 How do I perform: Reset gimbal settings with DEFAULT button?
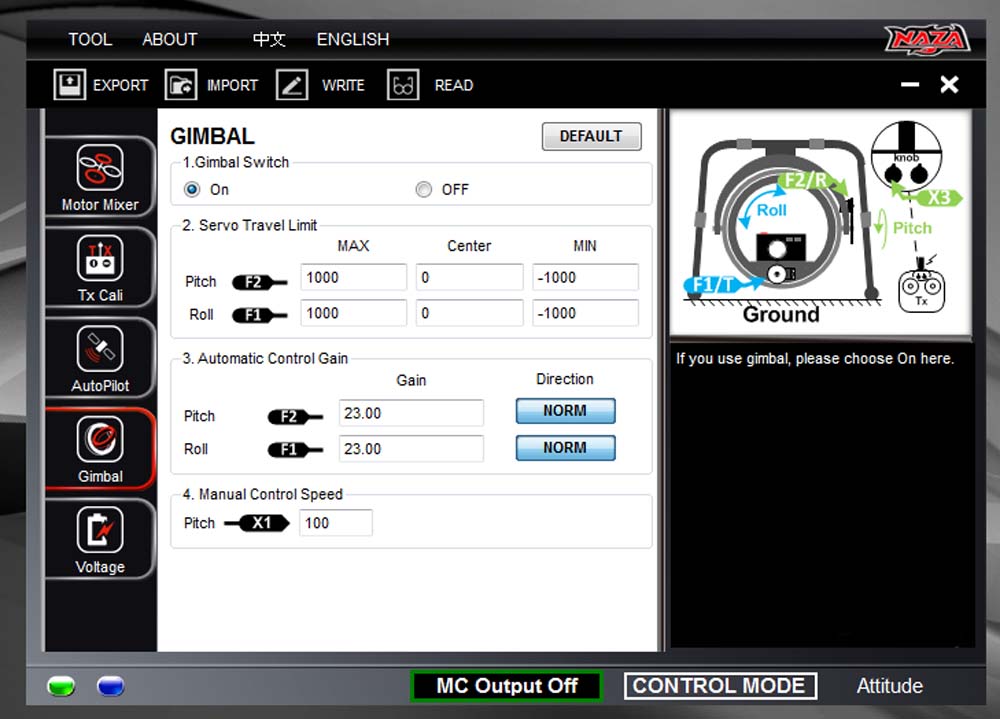591,136
